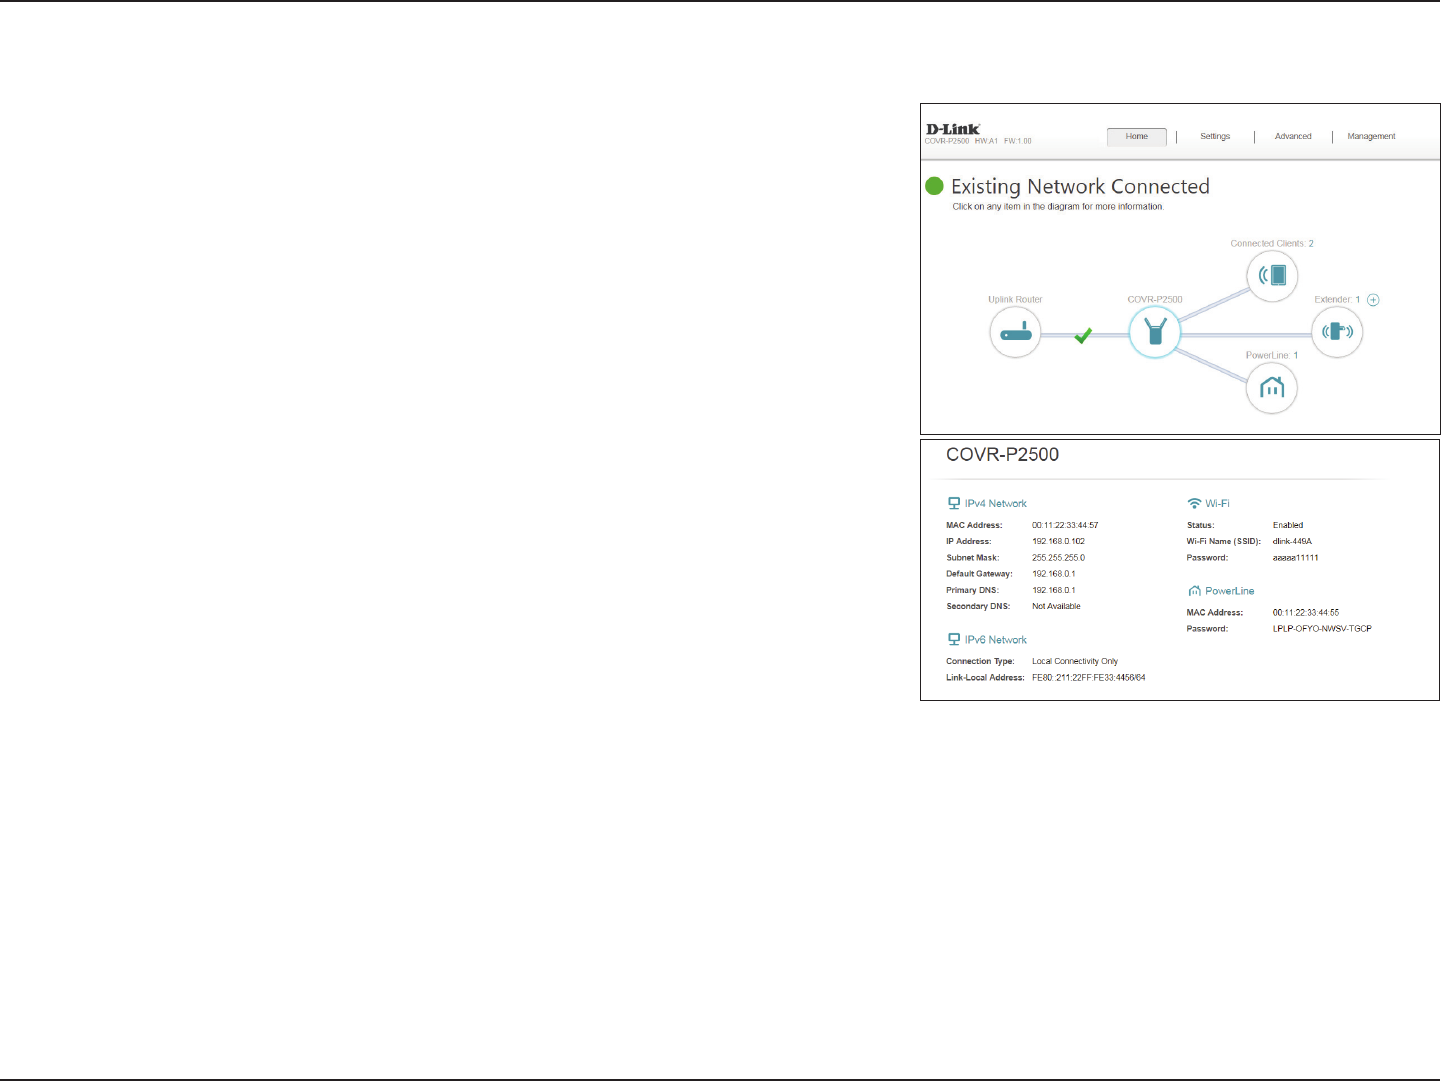The width and height of the screenshot is (1441, 1081).
Task: Click the Extender device icon
Action: click(1337, 331)
